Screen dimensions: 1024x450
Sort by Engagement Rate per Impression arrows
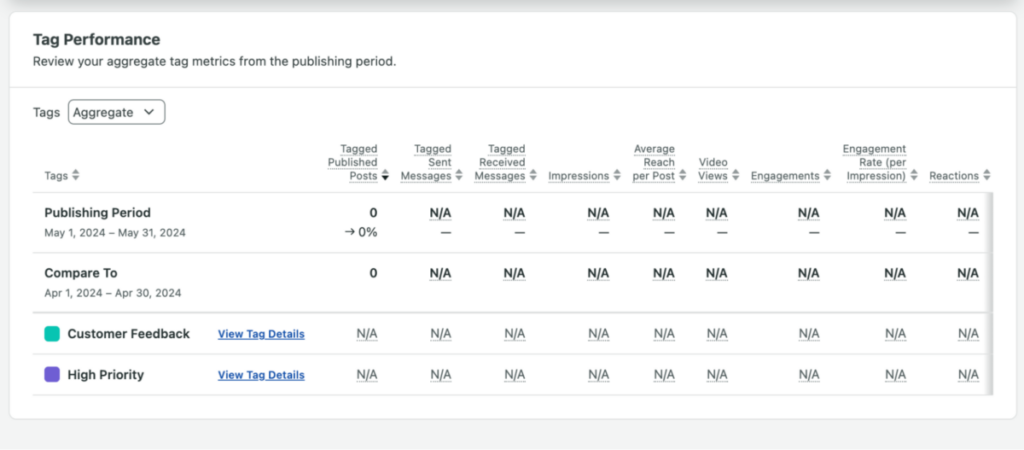tap(914, 176)
